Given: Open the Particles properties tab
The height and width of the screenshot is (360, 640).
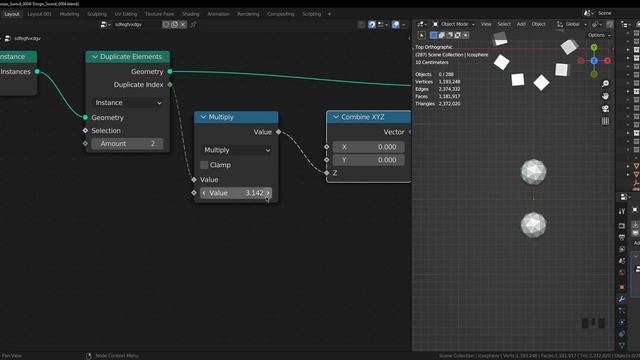Looking at the screenshot, I should (x=622, y=311).
